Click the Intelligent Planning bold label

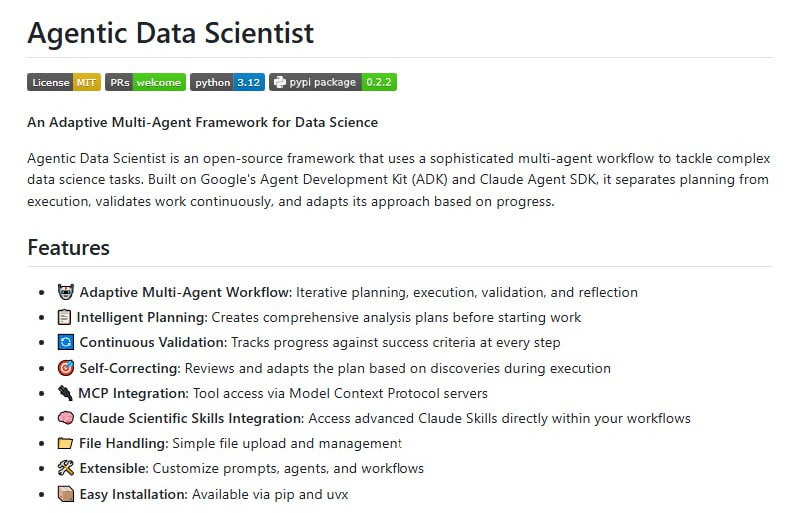tap(142, 317)
